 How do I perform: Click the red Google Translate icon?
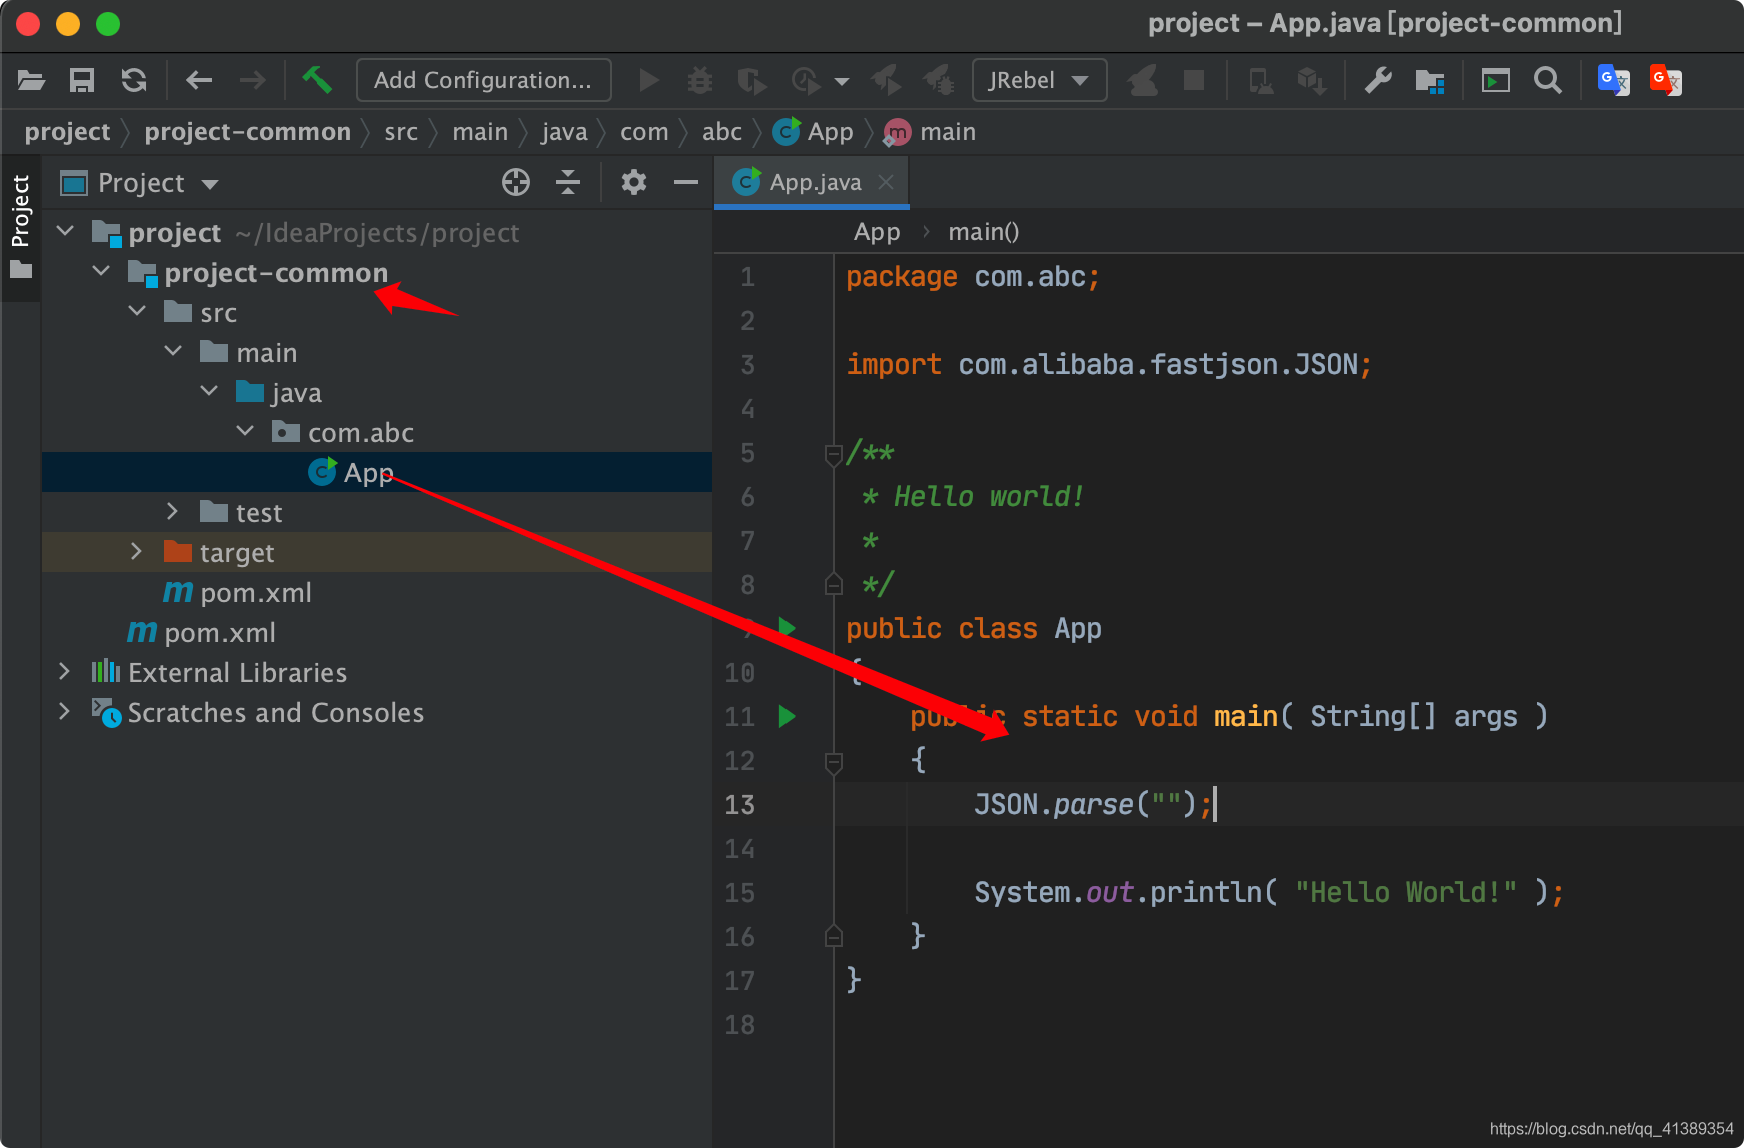coord(1666,80)
